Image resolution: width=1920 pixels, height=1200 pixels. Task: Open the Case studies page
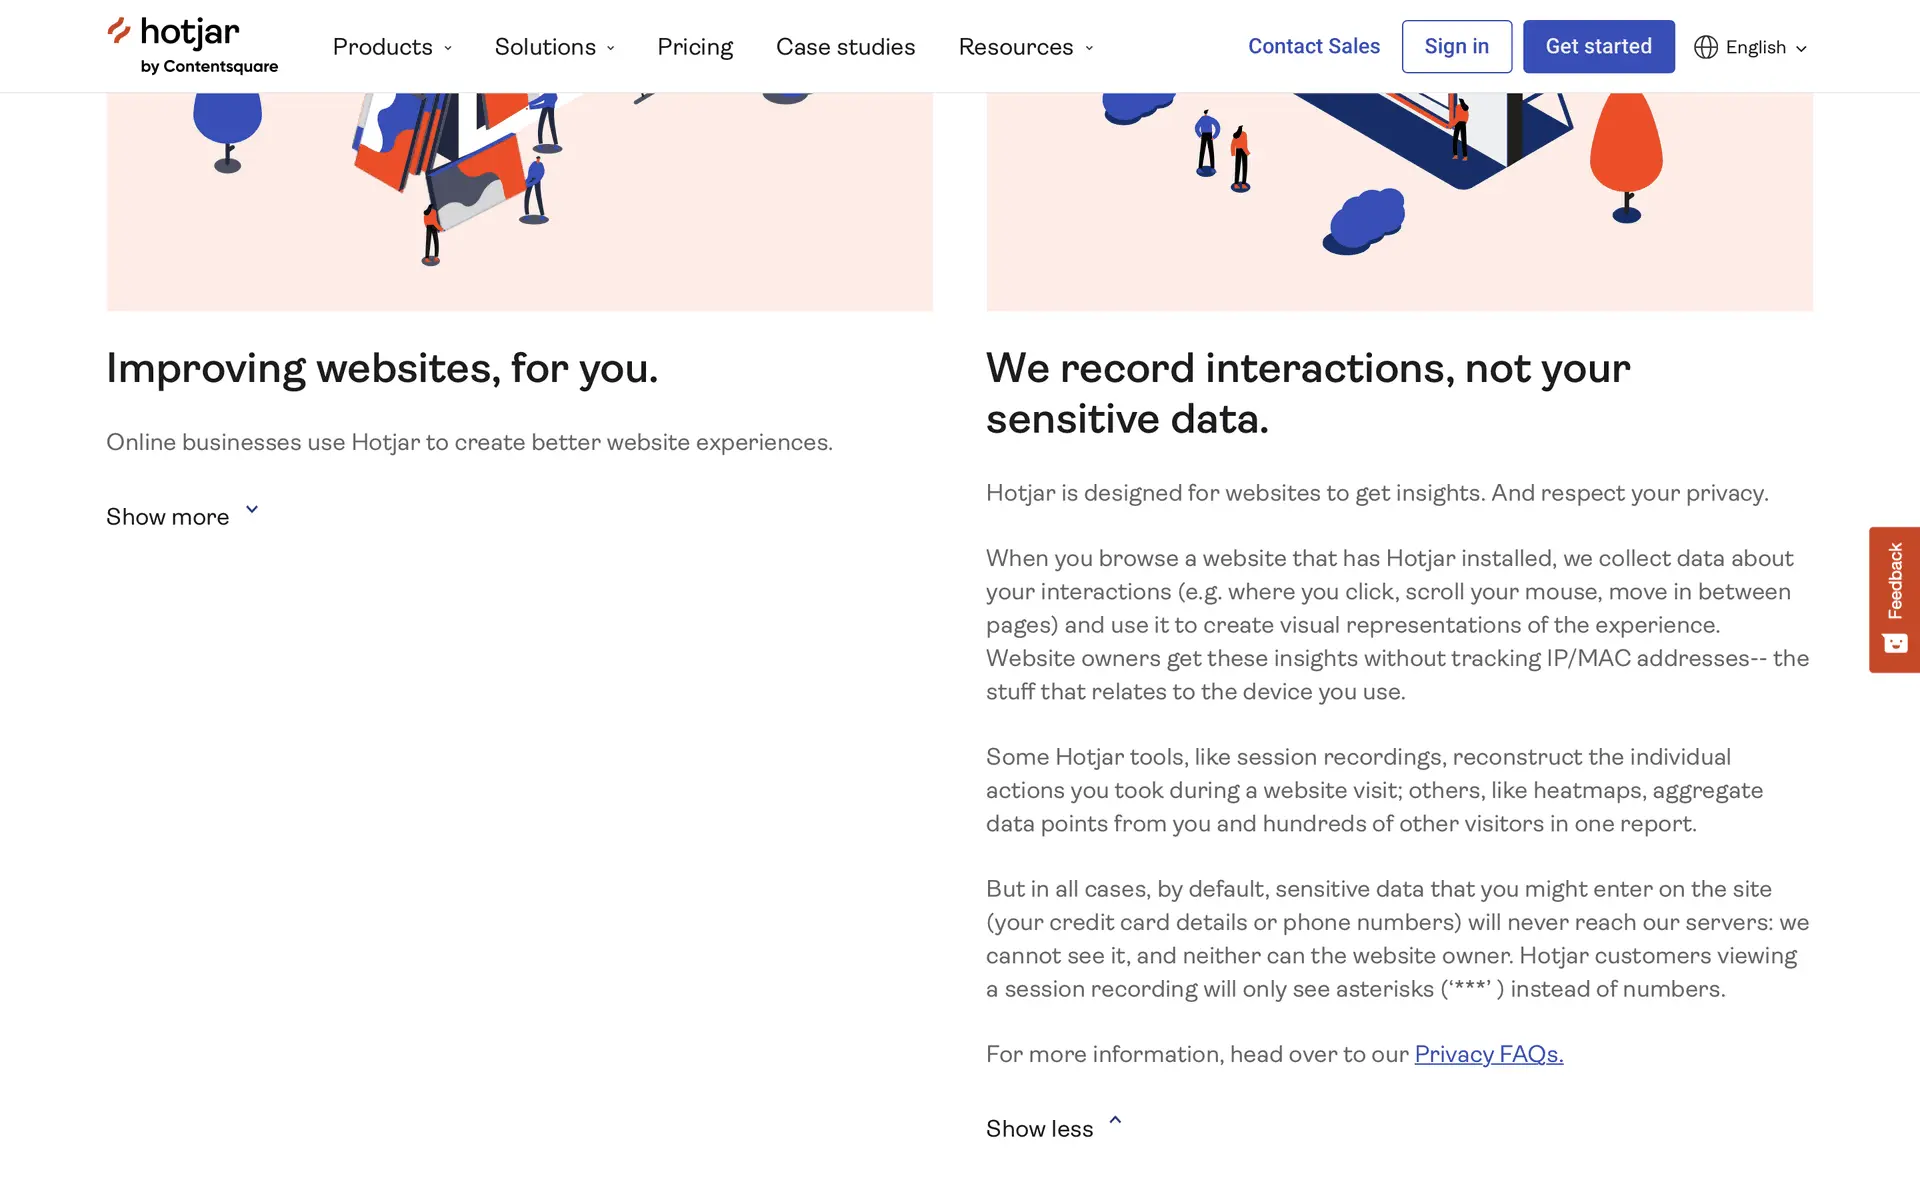845,47
